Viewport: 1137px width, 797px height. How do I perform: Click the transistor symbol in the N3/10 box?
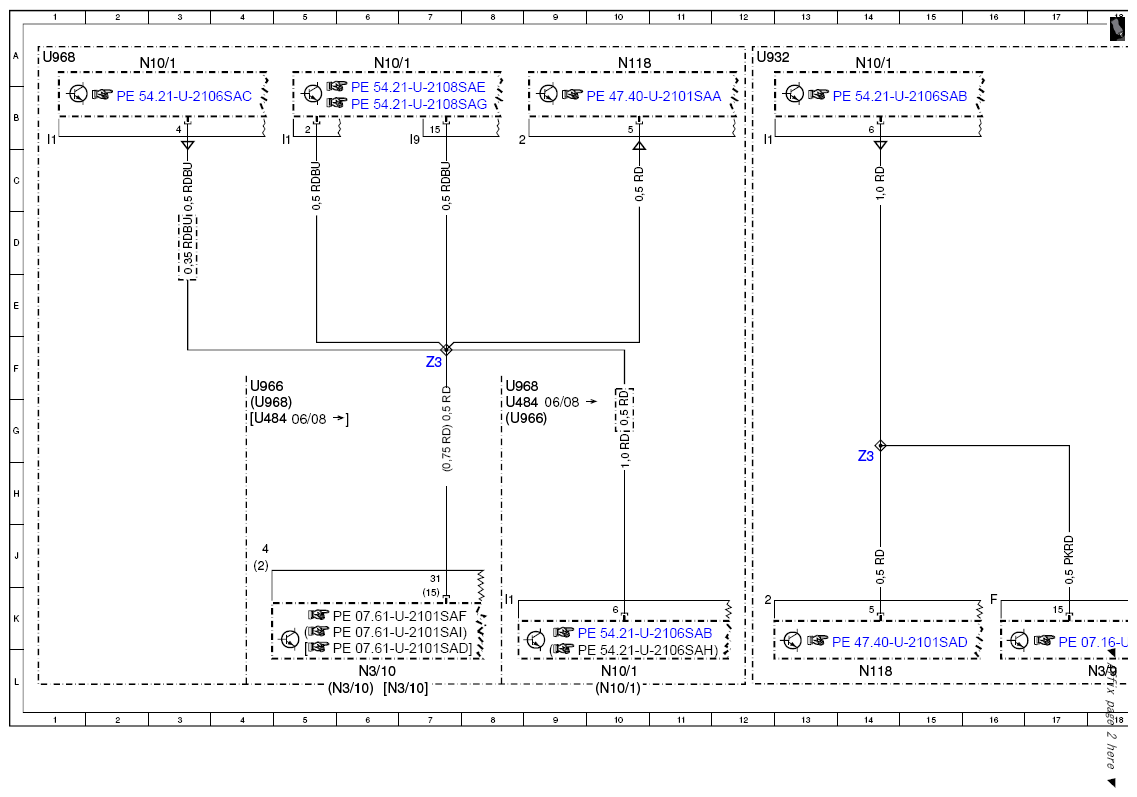289,640
